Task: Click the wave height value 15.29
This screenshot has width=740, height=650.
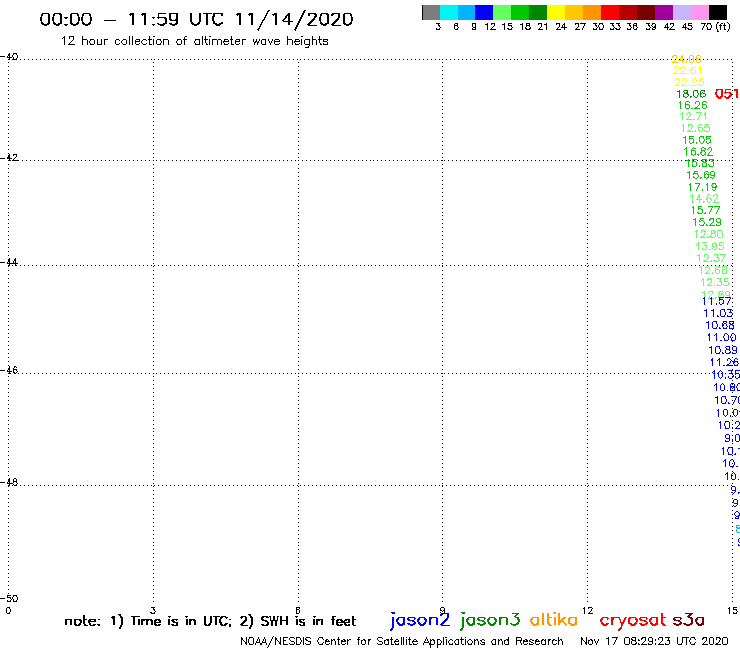Action: (706, 222)
